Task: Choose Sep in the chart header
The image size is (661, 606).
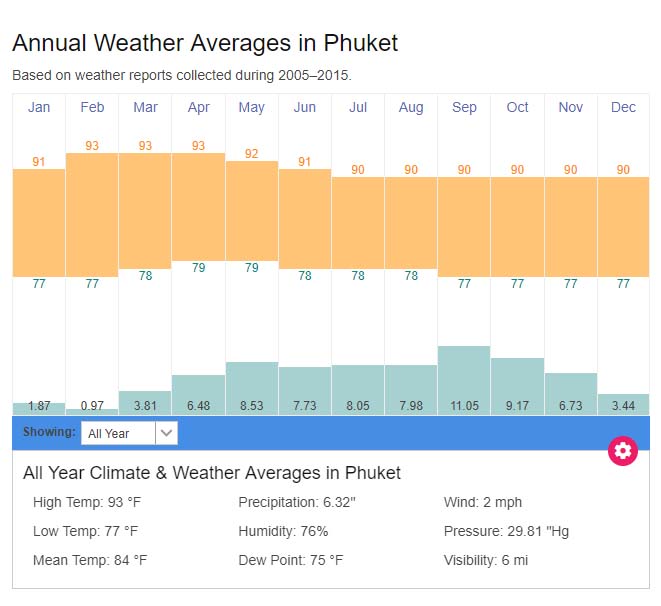Action: tap(464, 108)
